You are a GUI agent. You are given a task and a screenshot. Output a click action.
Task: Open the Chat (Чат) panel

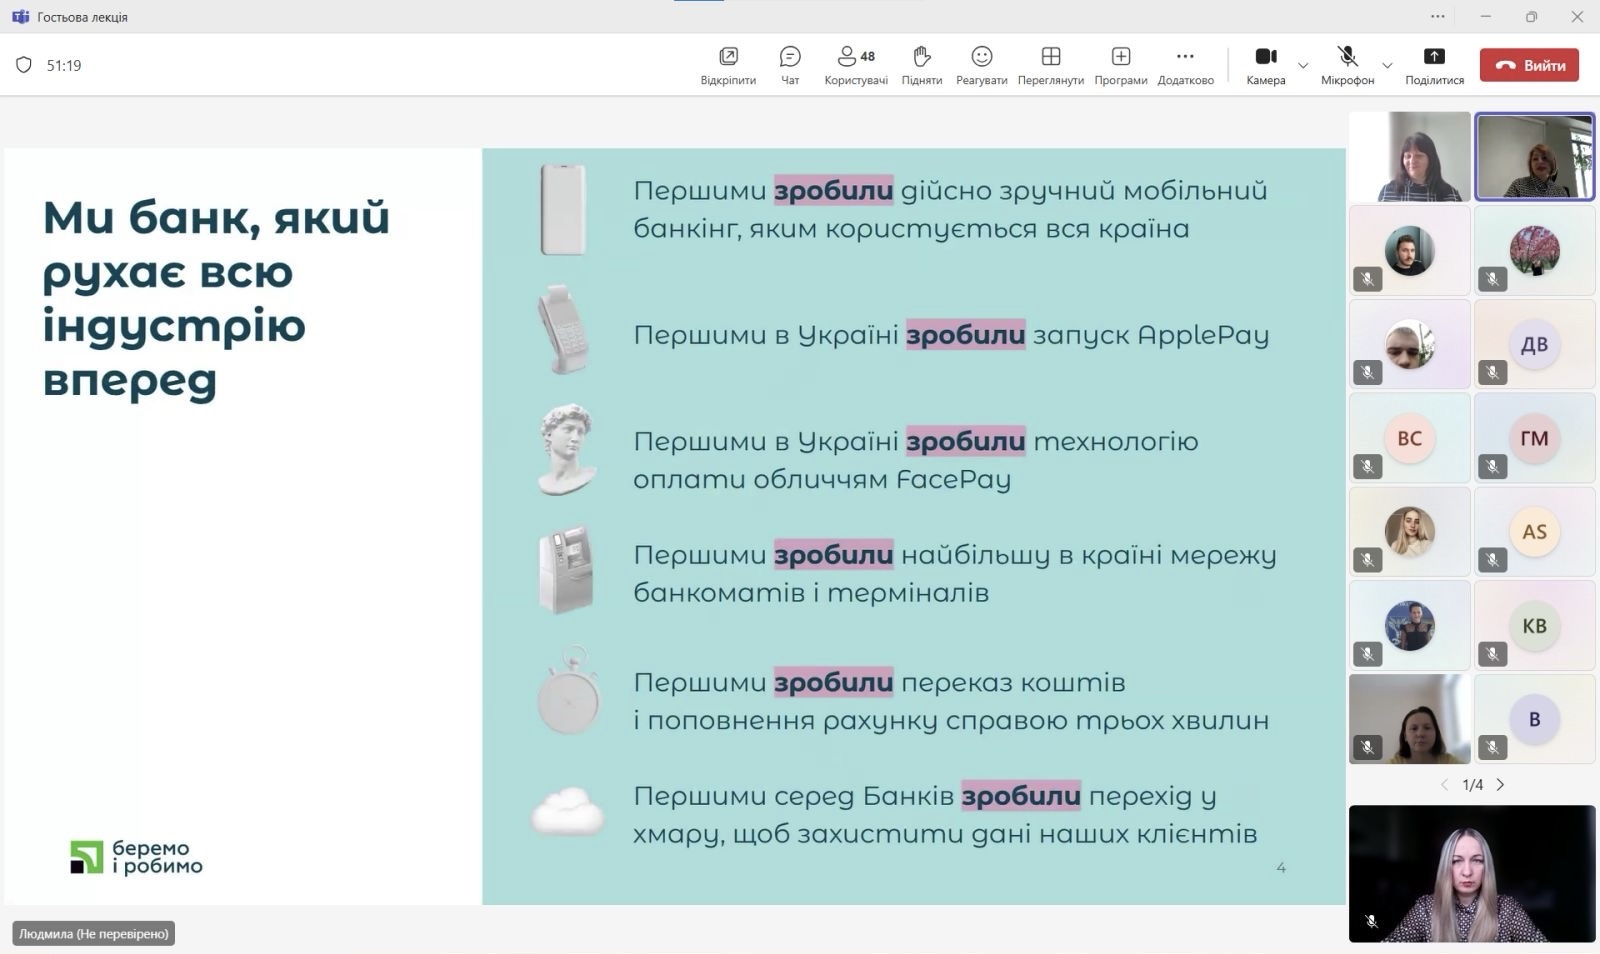[790, 65]
